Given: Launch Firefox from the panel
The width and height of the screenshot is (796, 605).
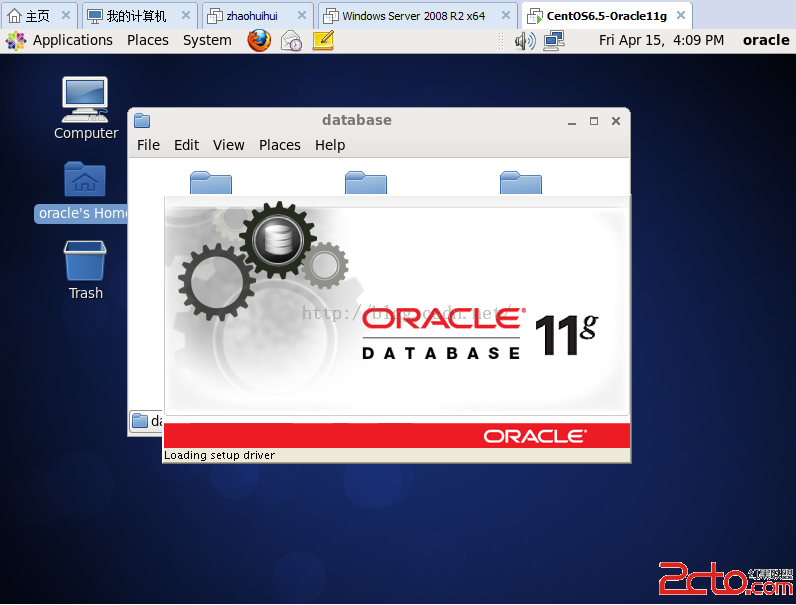Looking at the screenshot, I should (259, 41).
